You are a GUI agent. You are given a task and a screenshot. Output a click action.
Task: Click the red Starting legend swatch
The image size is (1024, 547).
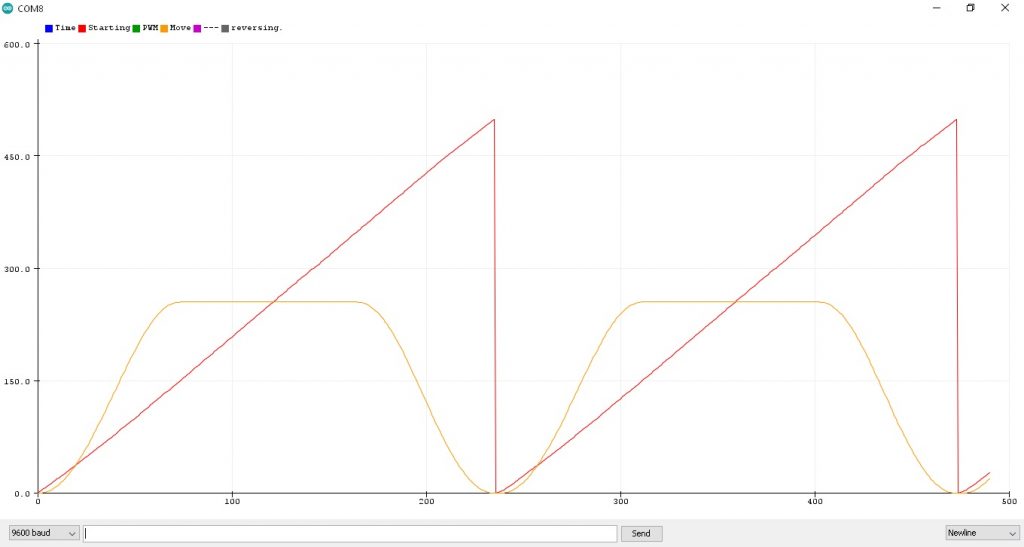click(x=82, y=28)
